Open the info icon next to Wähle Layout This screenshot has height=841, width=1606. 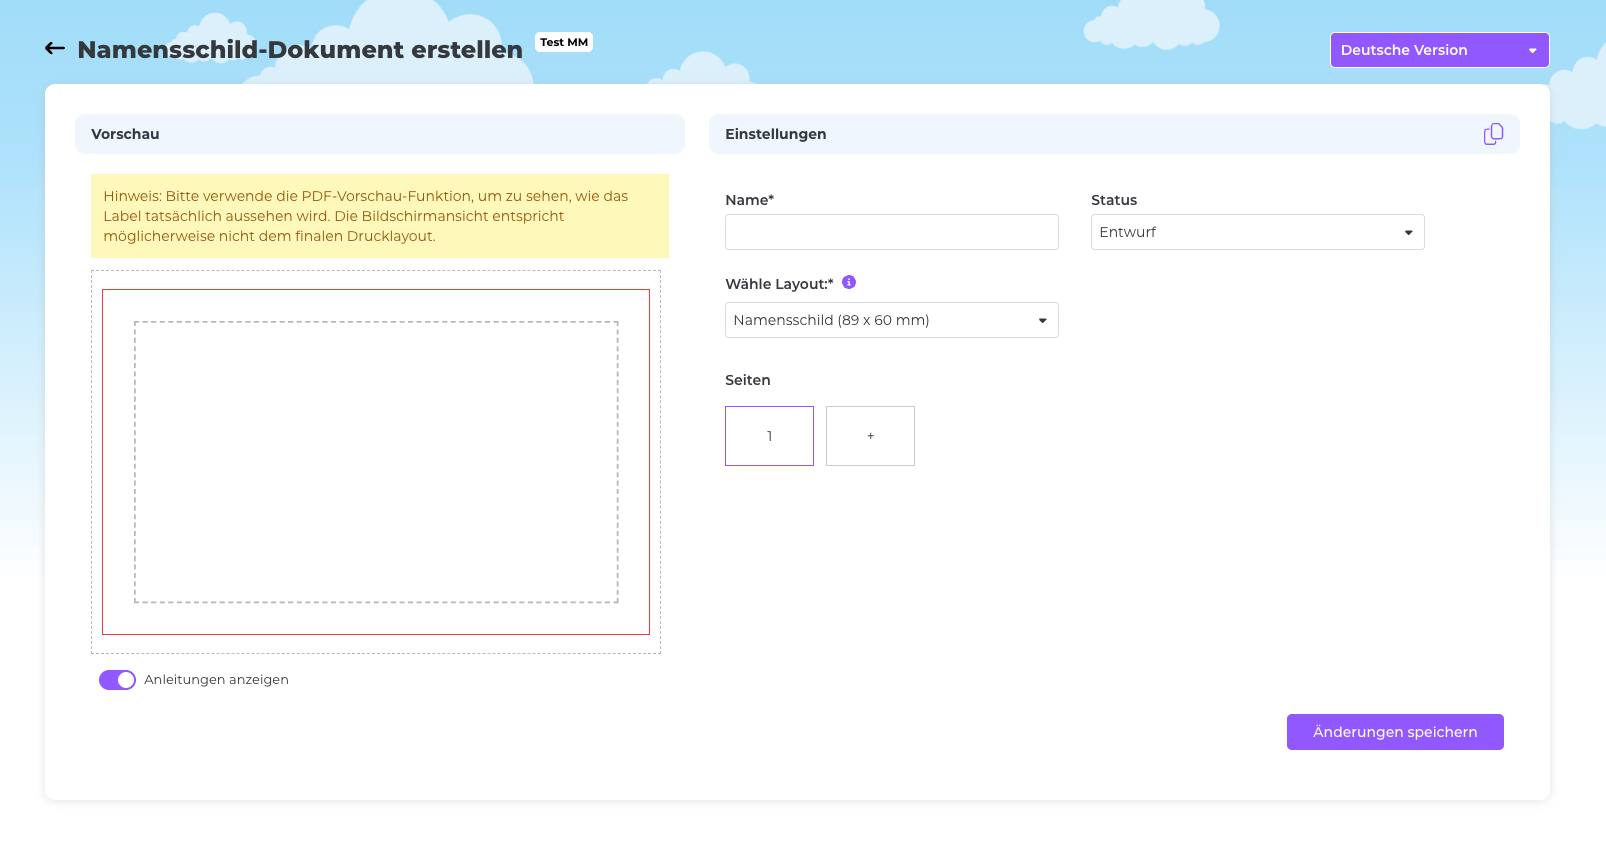pos(849,282)
